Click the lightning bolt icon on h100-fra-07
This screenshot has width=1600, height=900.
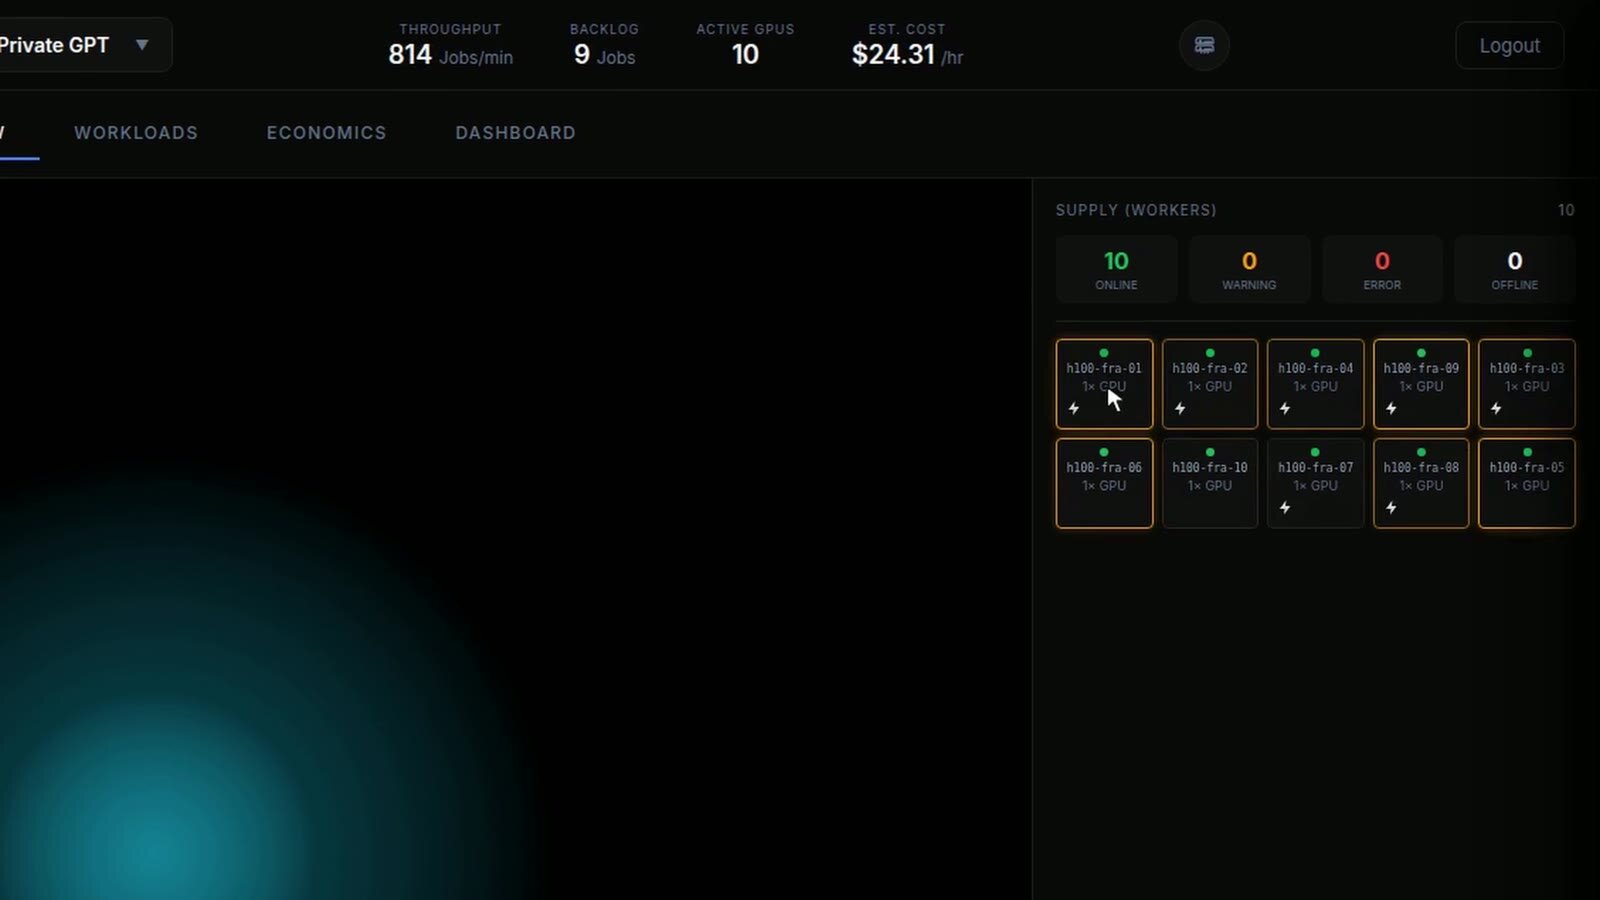(1285, 507)
